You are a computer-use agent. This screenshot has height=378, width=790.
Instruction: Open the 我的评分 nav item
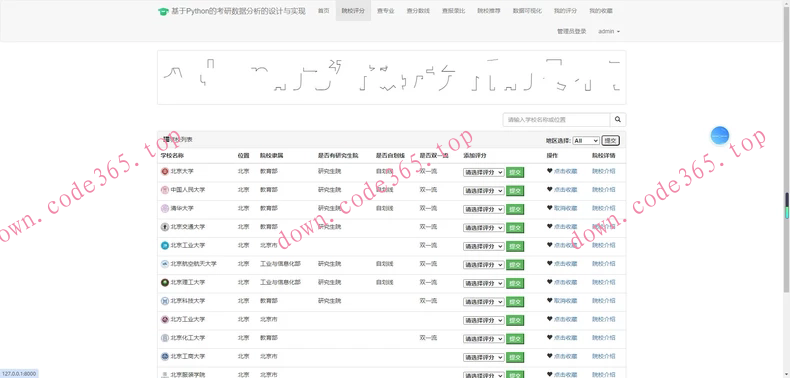coord(565,11)
